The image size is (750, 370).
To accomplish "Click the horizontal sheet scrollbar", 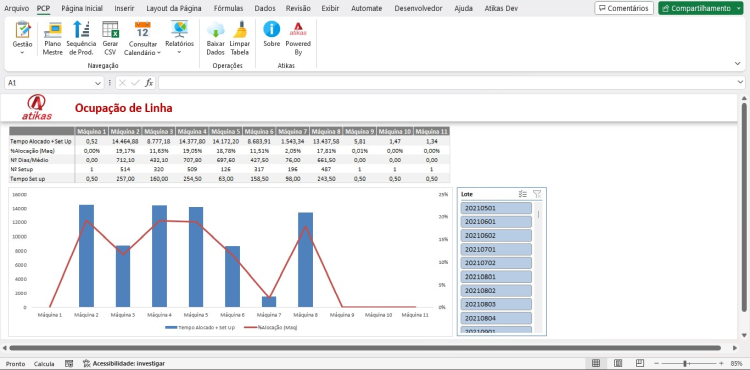I will pyautogui.click(x=365, y=348).
